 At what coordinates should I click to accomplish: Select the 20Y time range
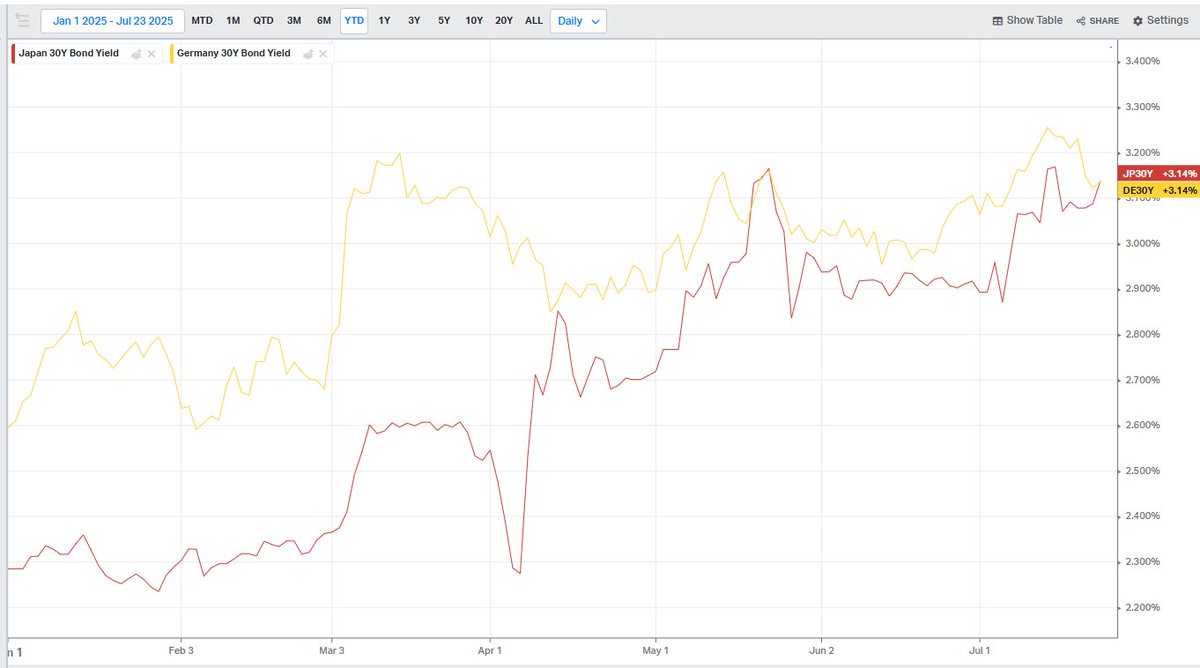tap(504, 21)
